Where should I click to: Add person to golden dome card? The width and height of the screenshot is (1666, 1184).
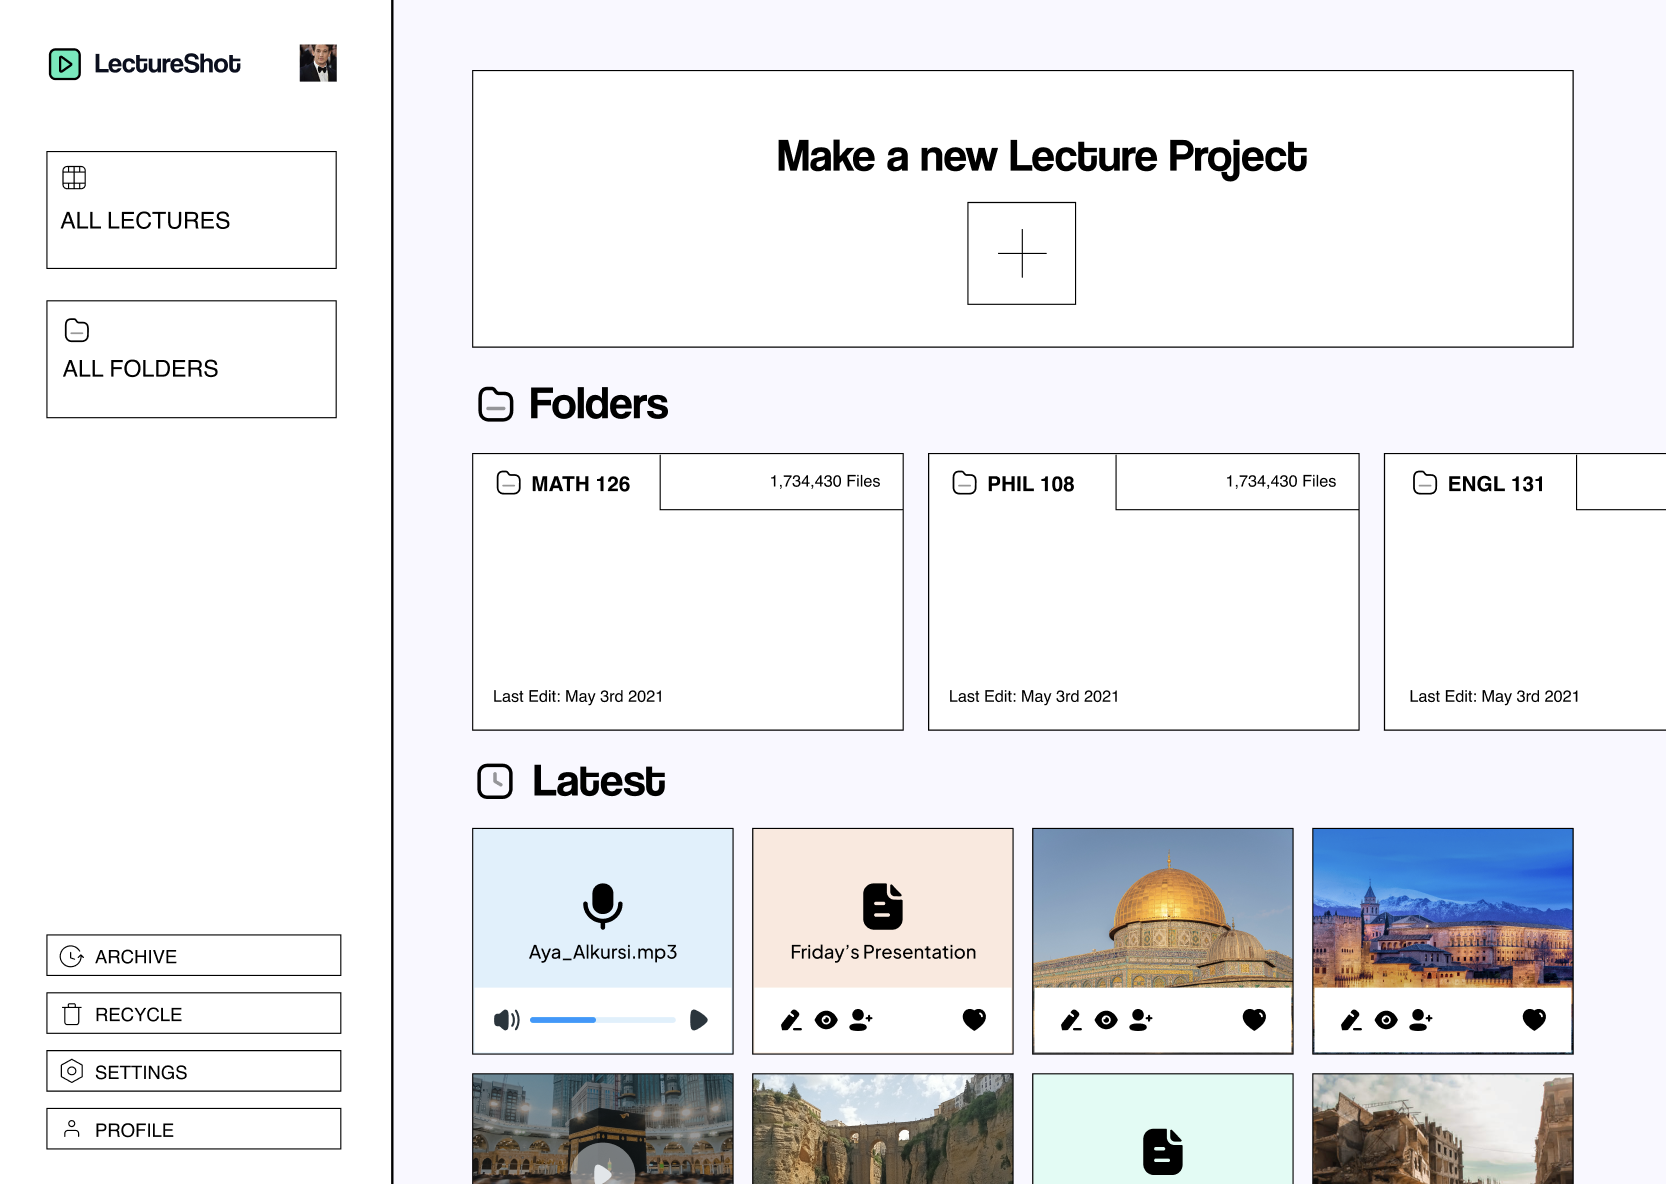click(1141, 1020)
